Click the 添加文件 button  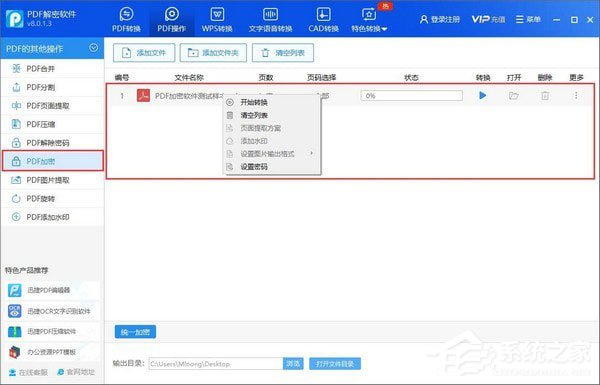(144, 53)
